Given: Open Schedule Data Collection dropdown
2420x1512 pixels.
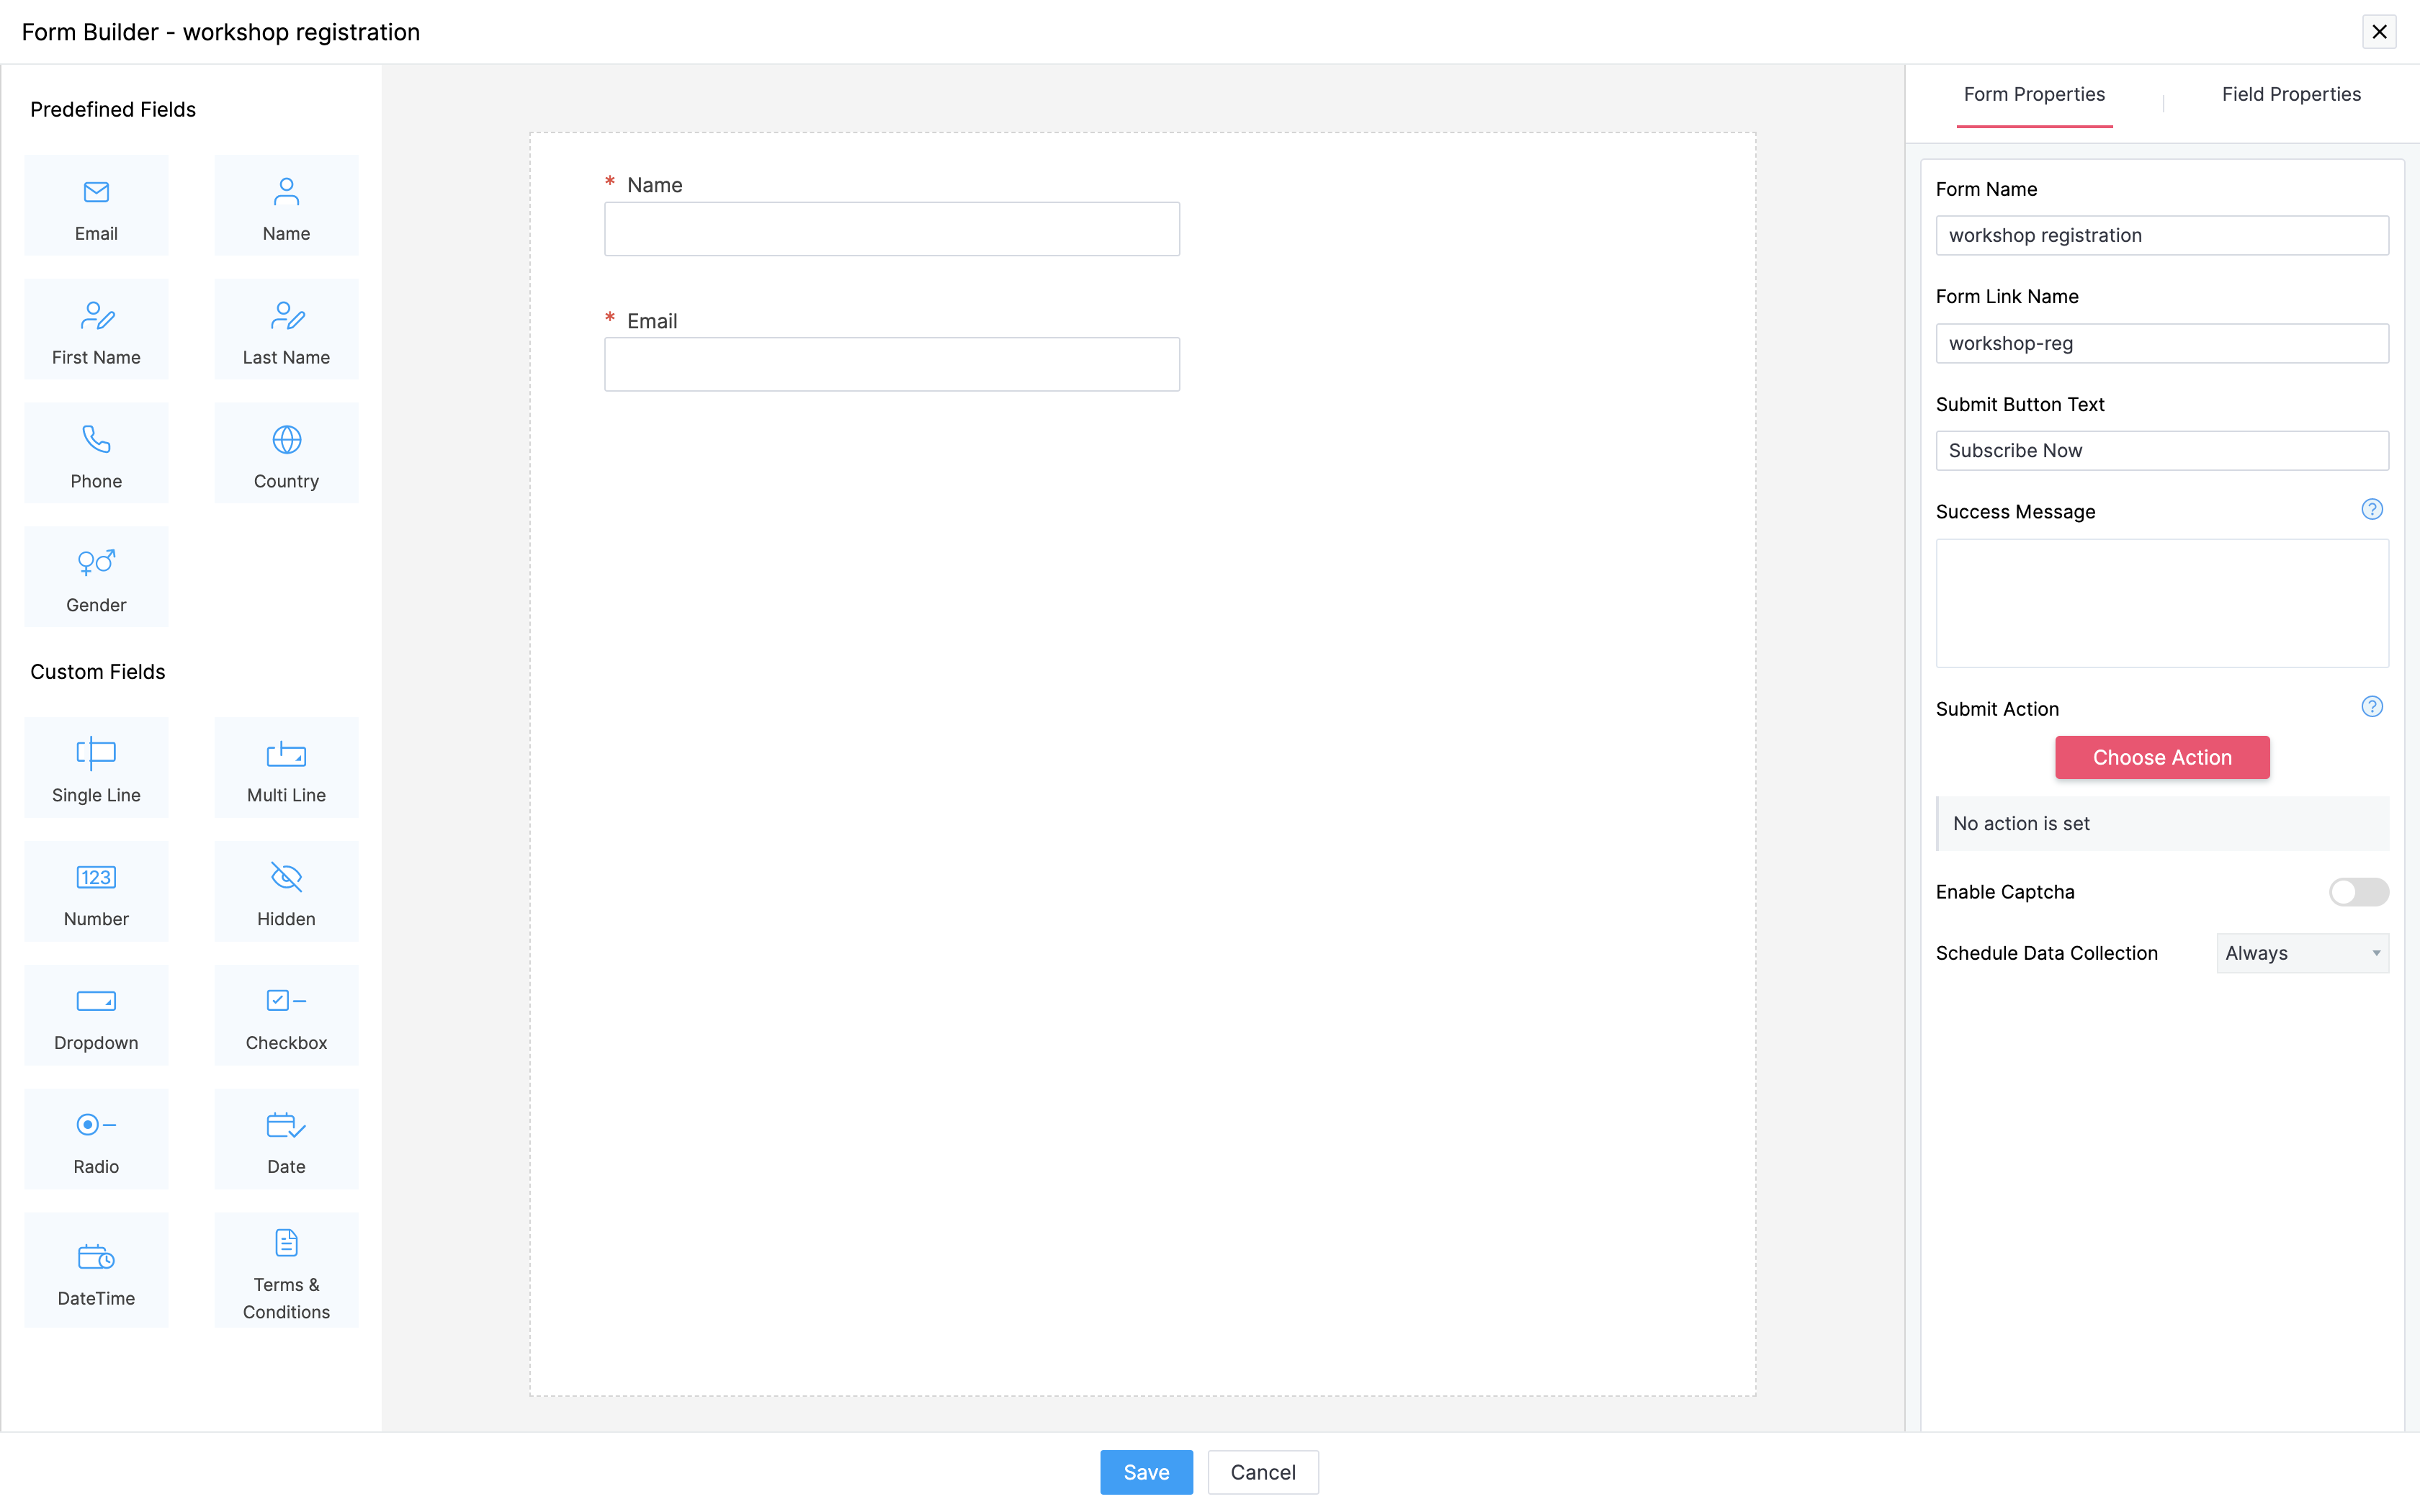Looking at the screenshot, I should [2301, 953].
